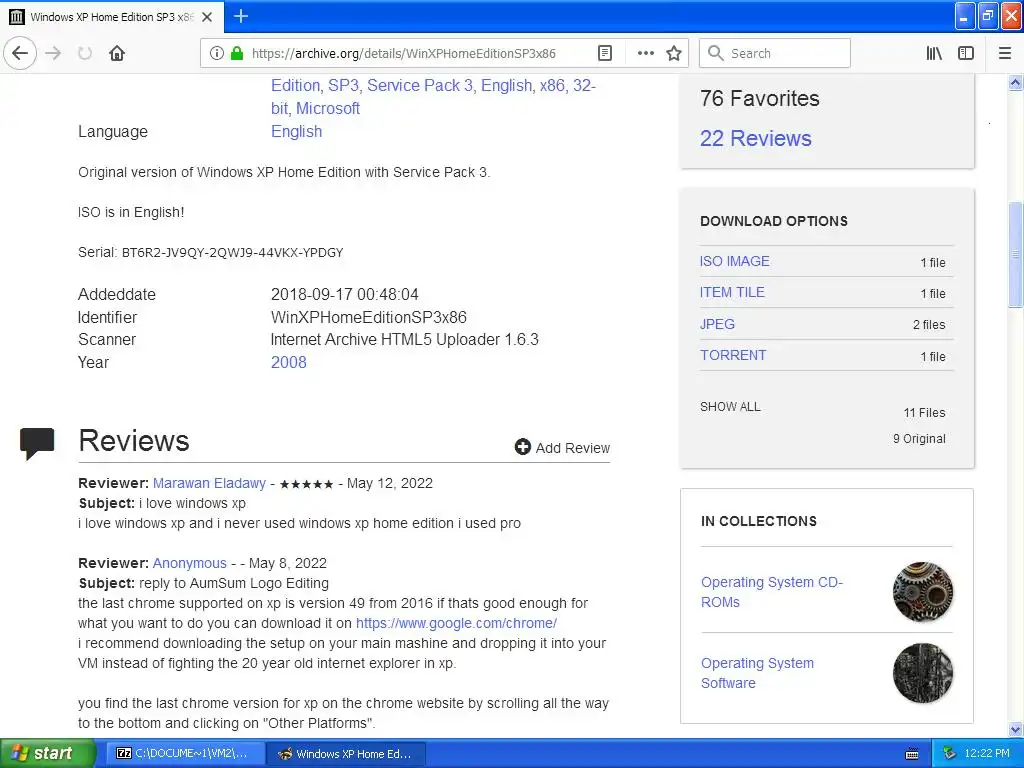Bookmark this page with the star icon
This screenshot has width=1024, height=768.
point(674,53)
